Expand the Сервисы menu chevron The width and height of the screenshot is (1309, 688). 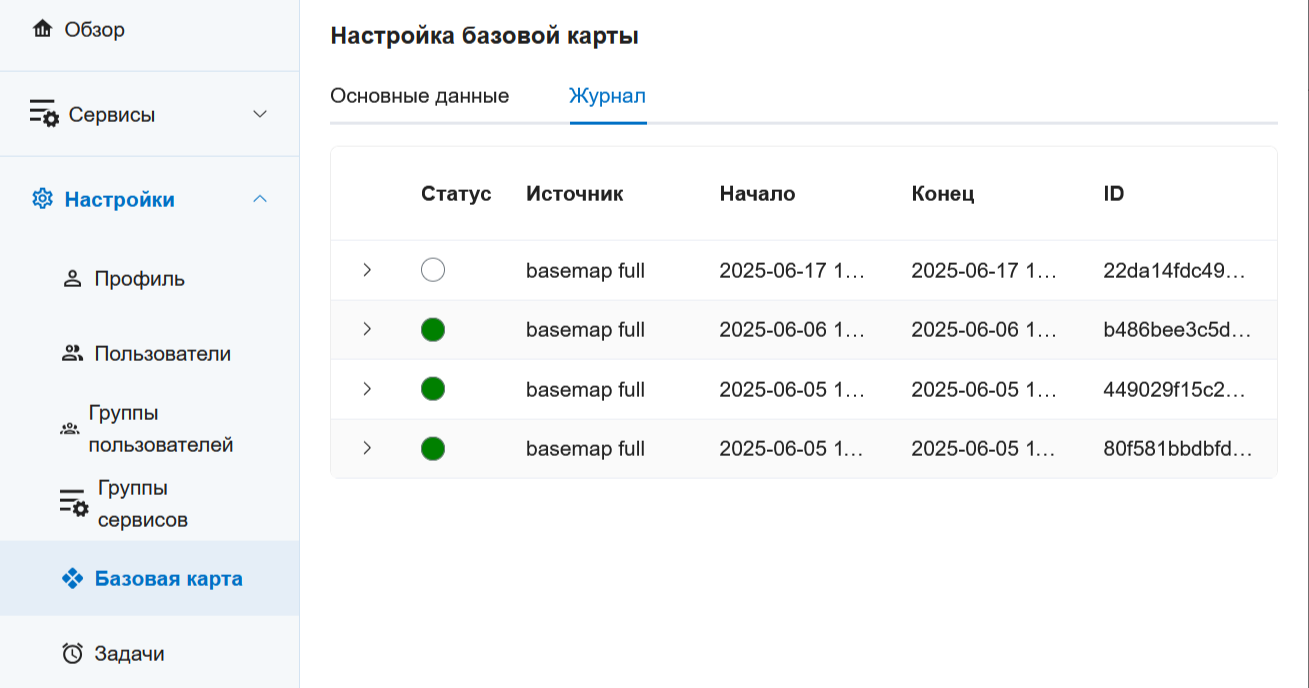pyautogui.click(x=260, y=114)
